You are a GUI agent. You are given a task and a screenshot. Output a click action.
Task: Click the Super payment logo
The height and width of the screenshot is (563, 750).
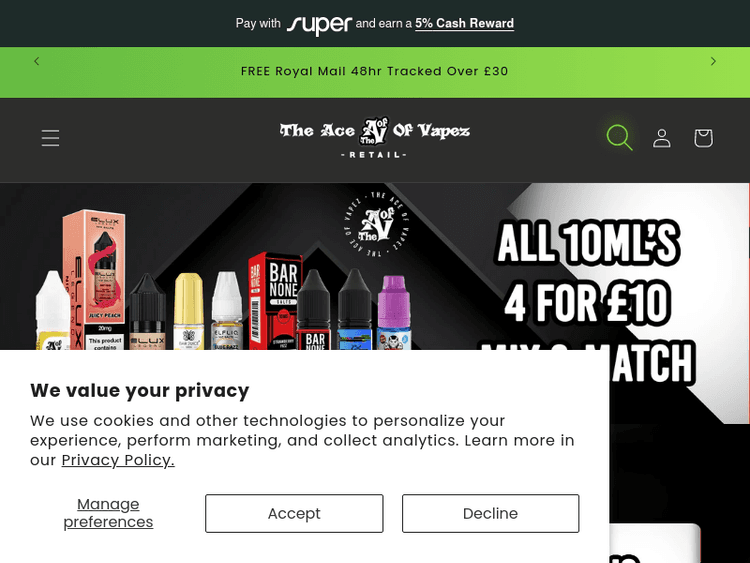pyautogui.click(x=319, y=24)
